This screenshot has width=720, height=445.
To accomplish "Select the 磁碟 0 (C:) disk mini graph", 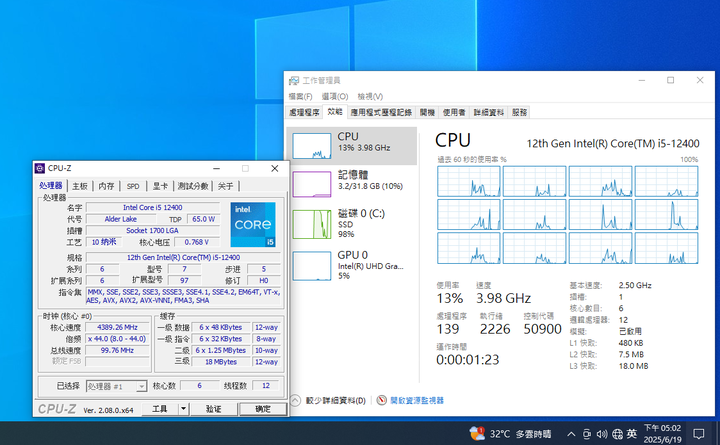I will [x=312, y=225].
